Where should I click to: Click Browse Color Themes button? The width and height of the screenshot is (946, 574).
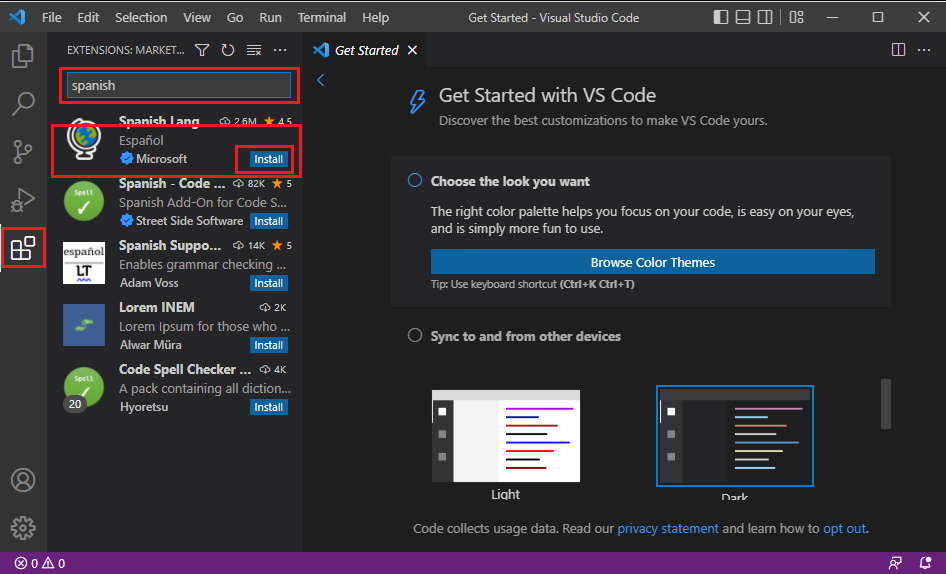tap(653, 262)
